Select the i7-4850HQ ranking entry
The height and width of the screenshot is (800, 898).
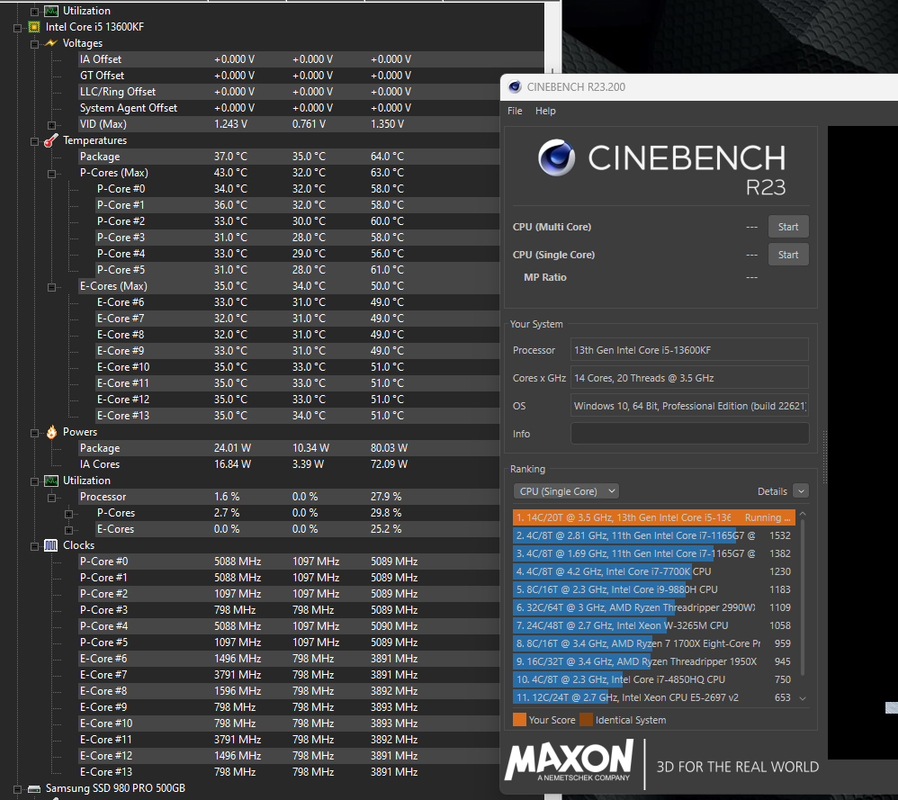(653, 679)
